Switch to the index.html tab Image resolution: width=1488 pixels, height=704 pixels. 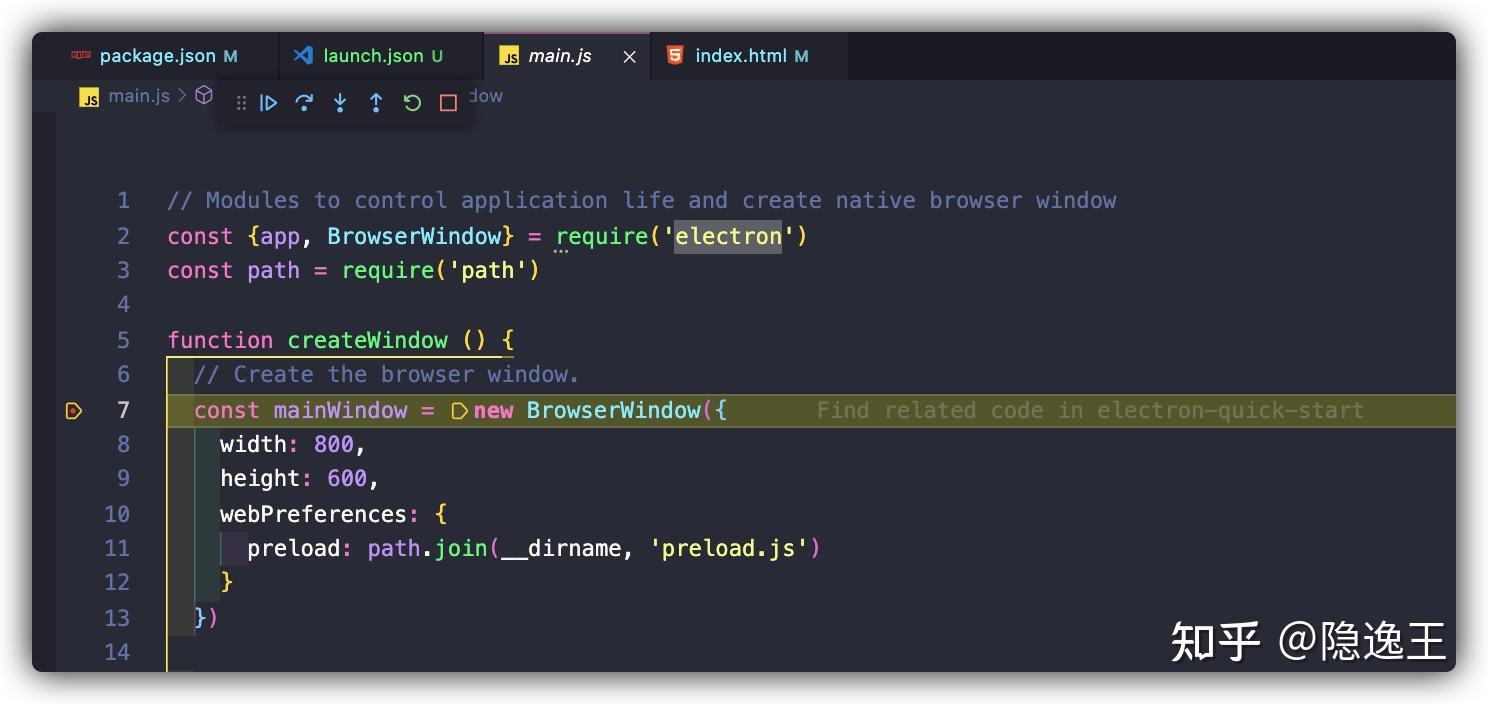750,56
